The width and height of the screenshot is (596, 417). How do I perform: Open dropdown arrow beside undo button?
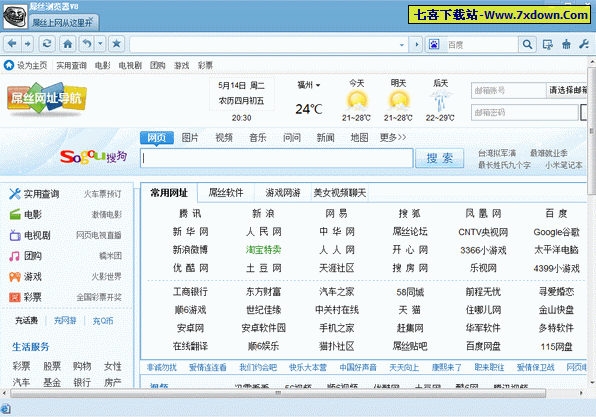click(x=100, y=44)
